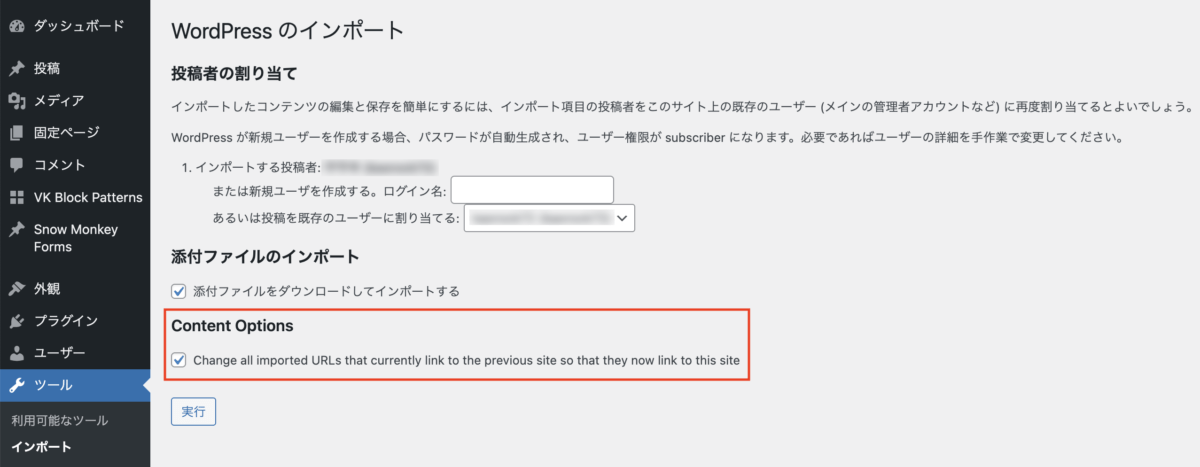
Task: Uncheck 添付ファイルをダウンロードしてインポートする checkbox
Action: (179, 291)
